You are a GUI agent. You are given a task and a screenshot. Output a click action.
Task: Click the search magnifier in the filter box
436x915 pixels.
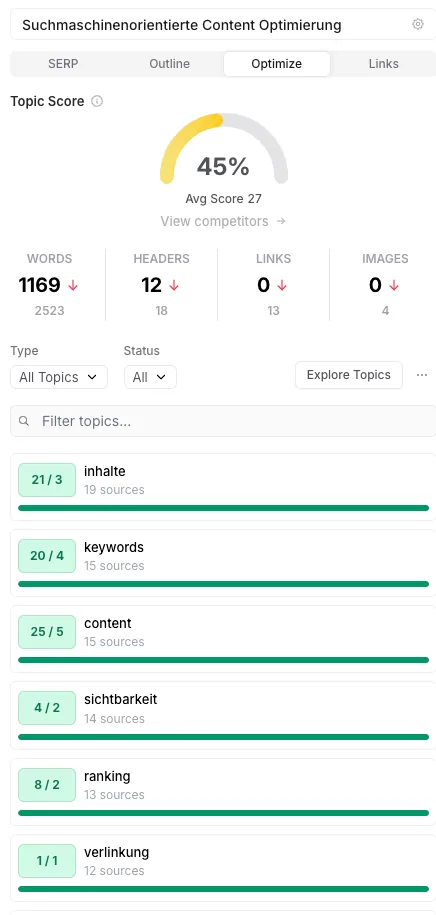click(x=24, y=421)
